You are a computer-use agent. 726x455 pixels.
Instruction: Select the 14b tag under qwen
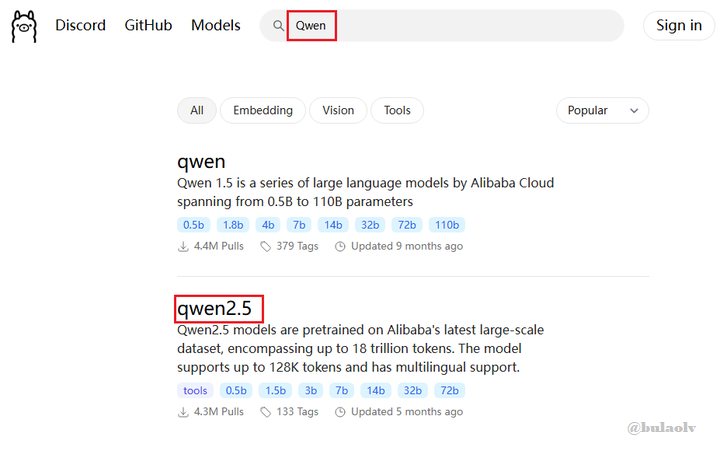tap(333, 225)
